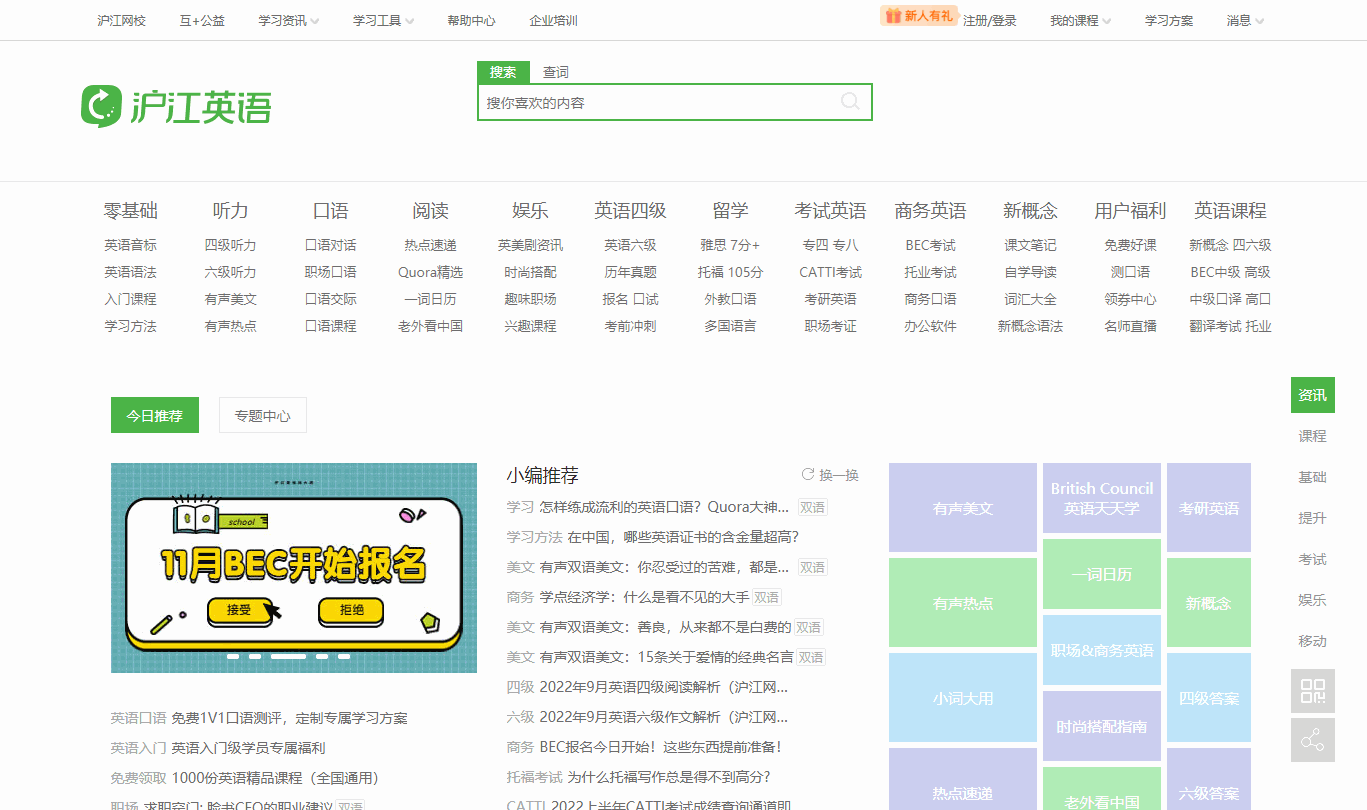Open 企业培训 link
This screenshot has height=810, width=1367.
[553, 20]
